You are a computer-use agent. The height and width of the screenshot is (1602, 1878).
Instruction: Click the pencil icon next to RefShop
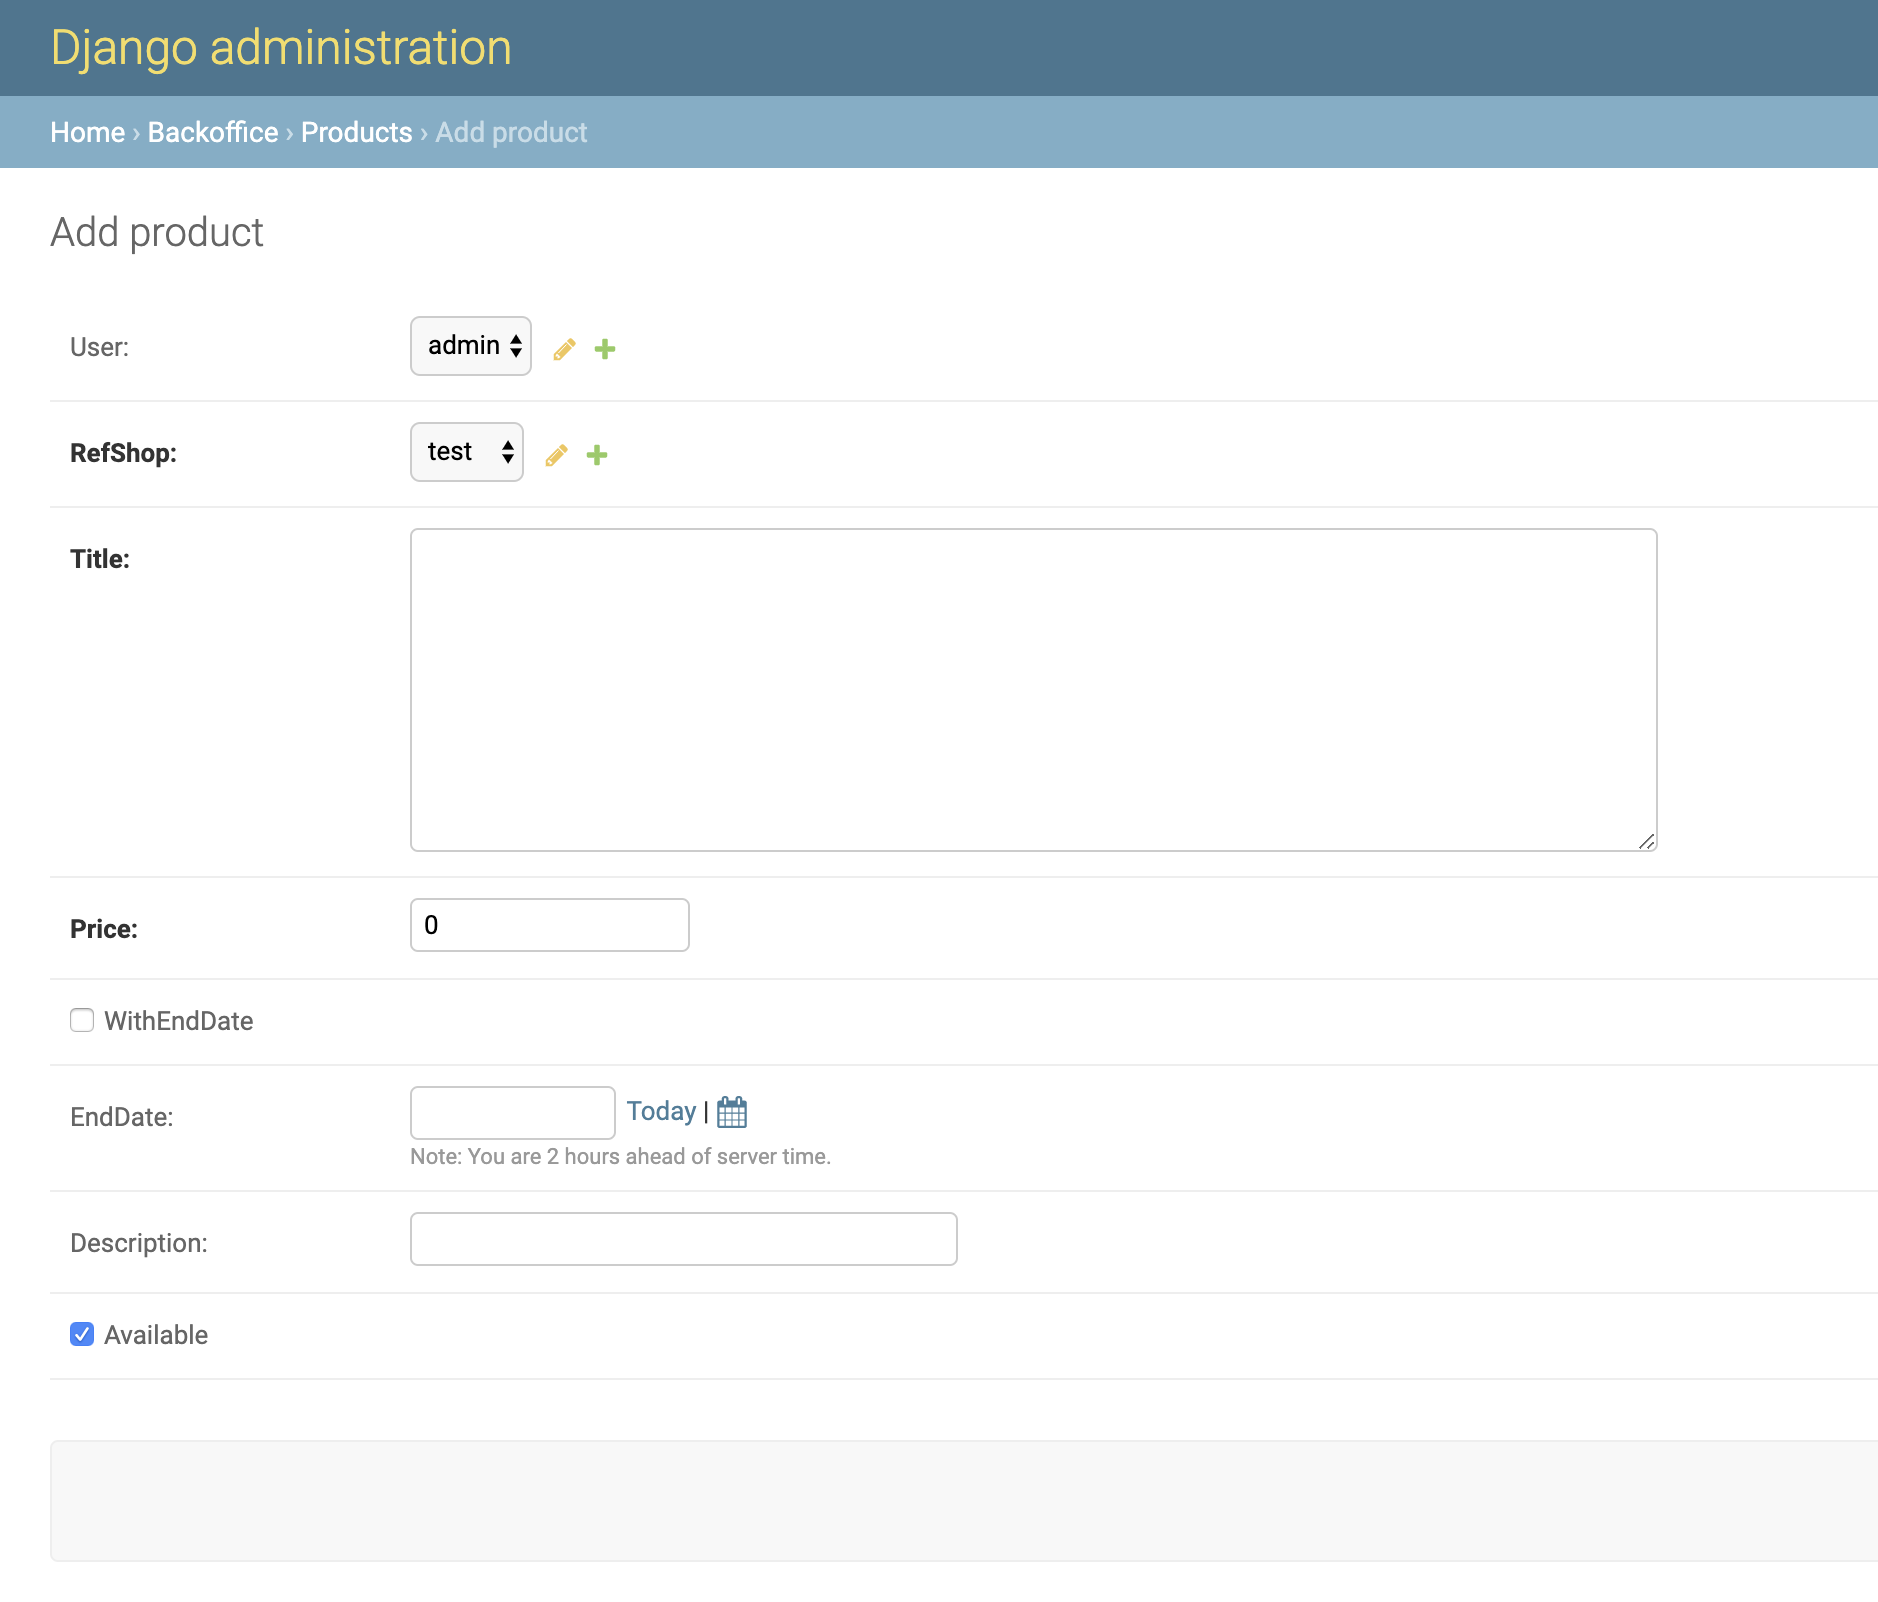pyautogui.click(x=556, y=455)
